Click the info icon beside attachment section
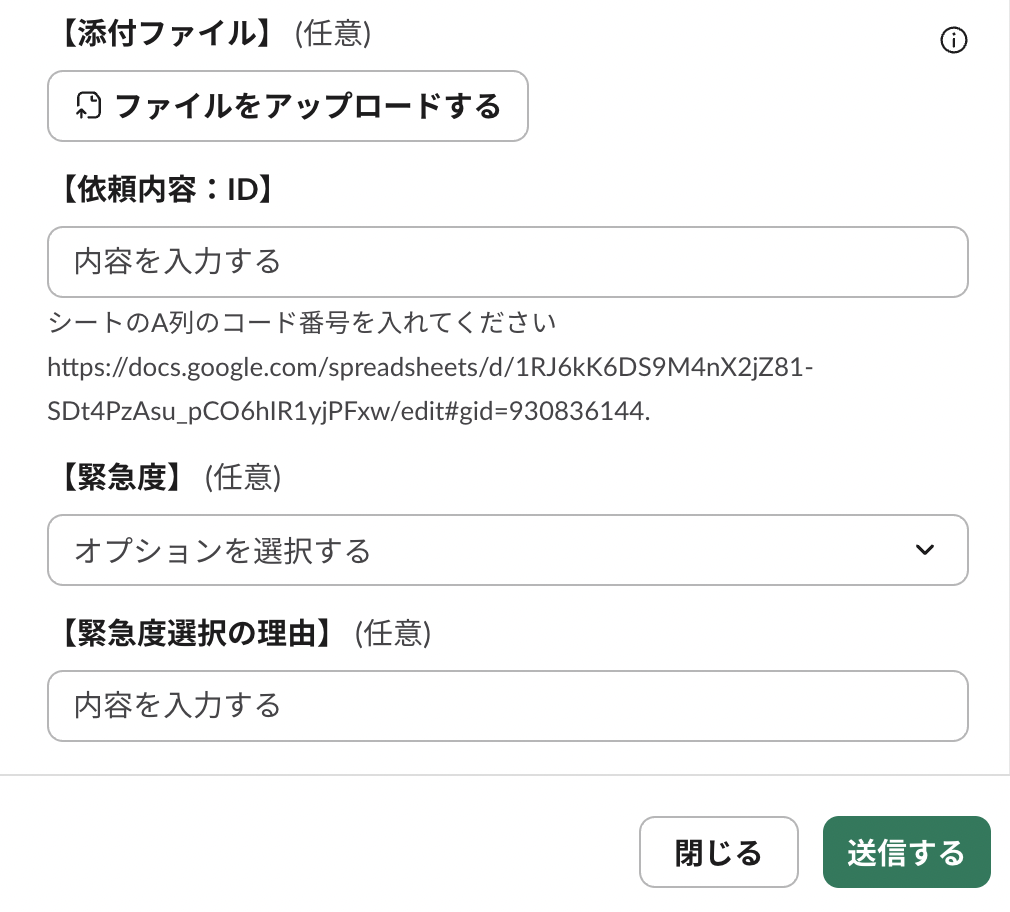This screenshot has height=912, width=1010. coord(954,40)
